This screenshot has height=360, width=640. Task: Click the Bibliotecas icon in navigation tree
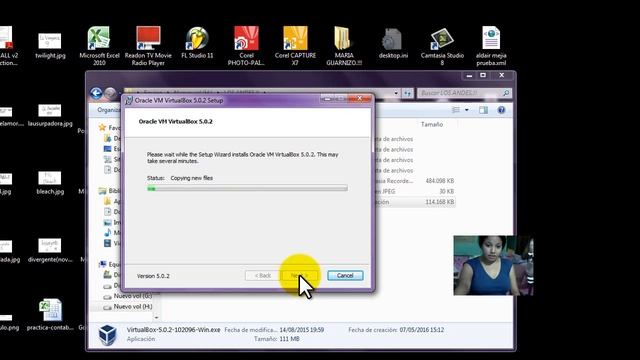click(x=102, y=191)
